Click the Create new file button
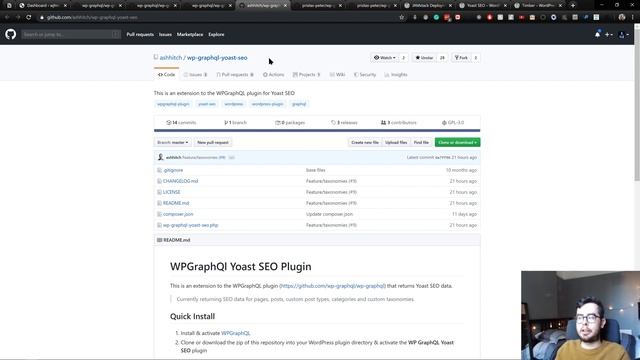640x360 pixels. 365,142
